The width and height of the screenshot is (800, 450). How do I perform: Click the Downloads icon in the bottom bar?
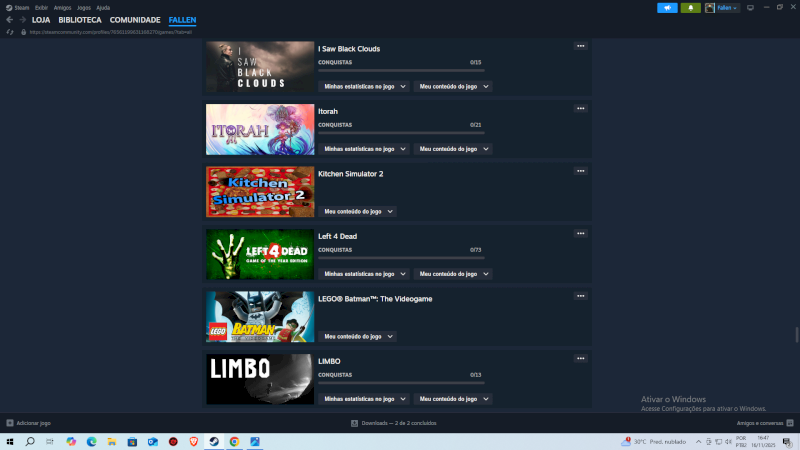point(355,423)
